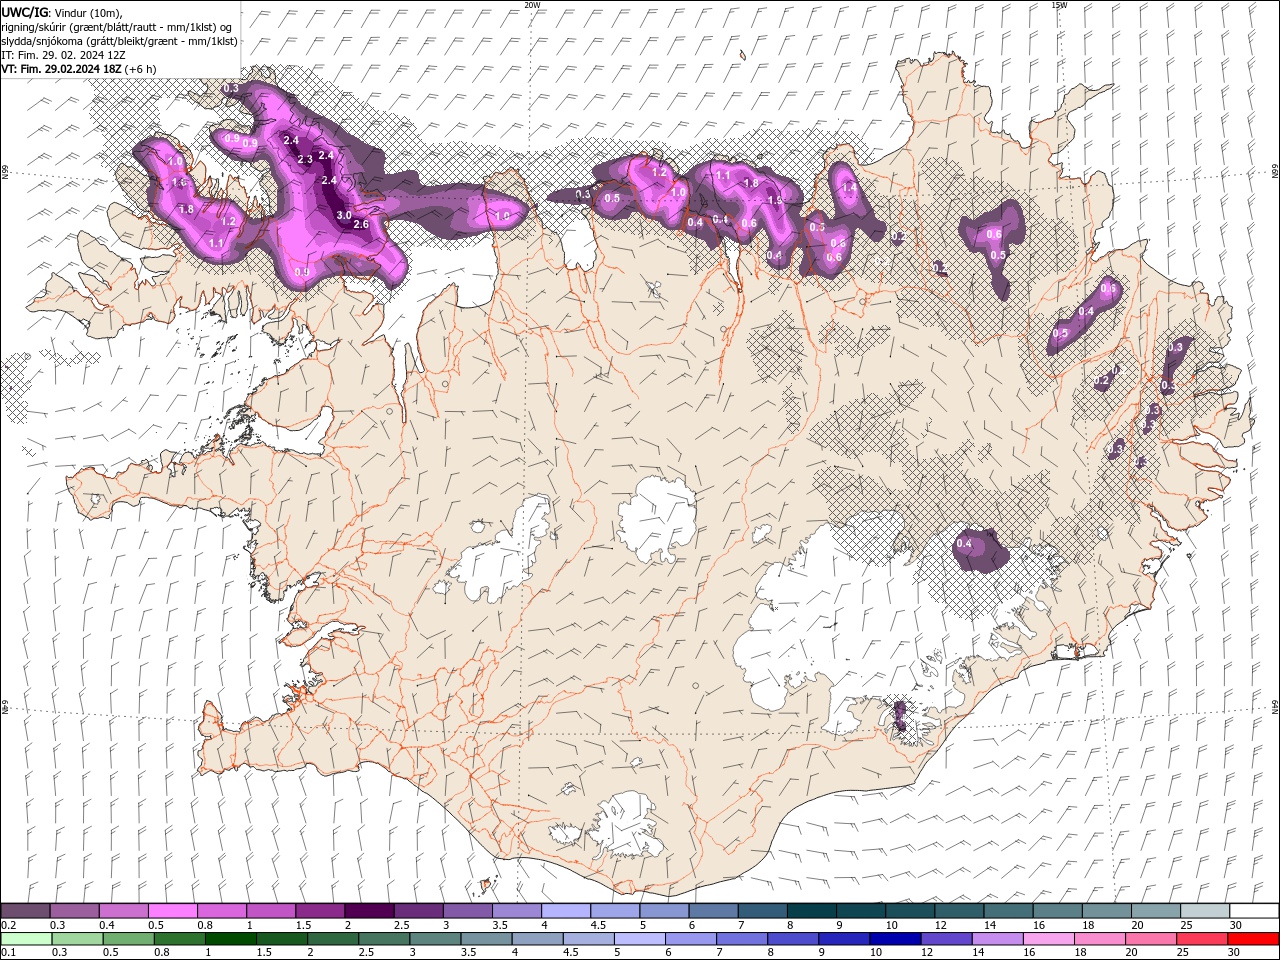Image resolution: width=1280 pixels, height=960 pixels.
Task: Pick the pale green 0.1 swatch in bottom legend
Action: coord(25,939)
